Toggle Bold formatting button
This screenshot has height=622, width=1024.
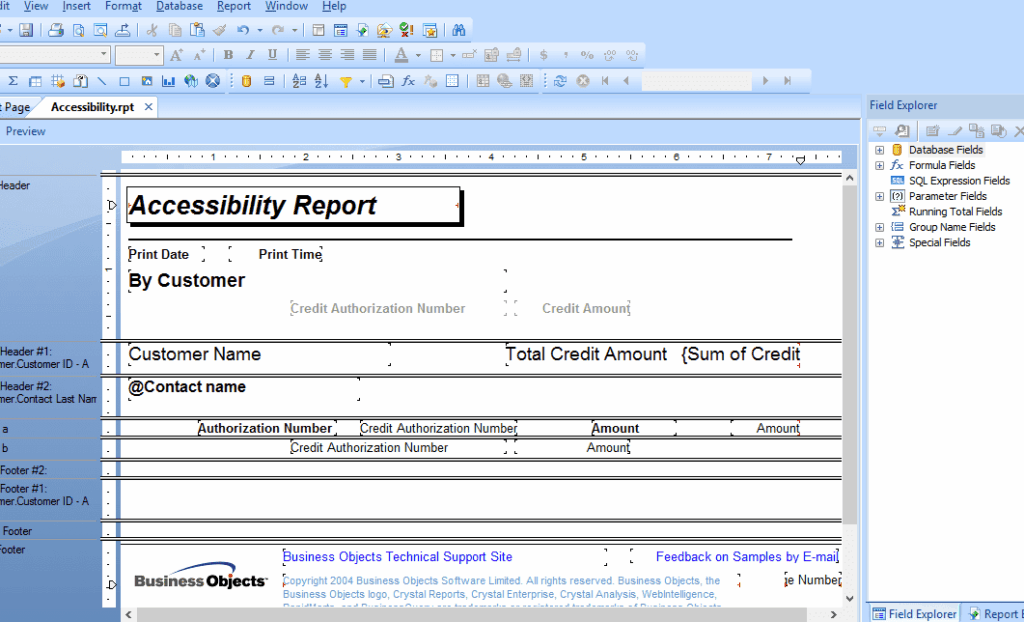pyautogui.click(x=228, y=55)
